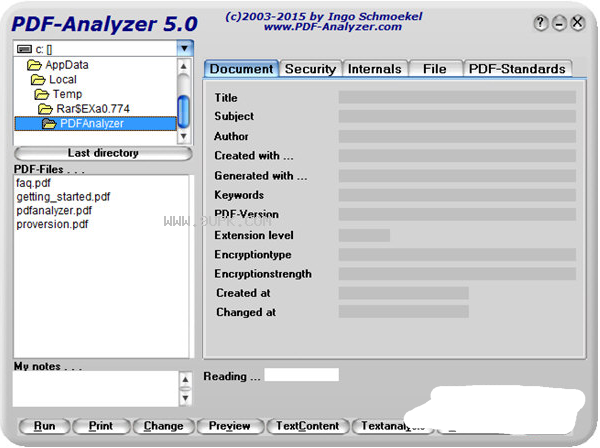Select the Temp folder in the tree
Screen dimensions: 600x448
67,94
